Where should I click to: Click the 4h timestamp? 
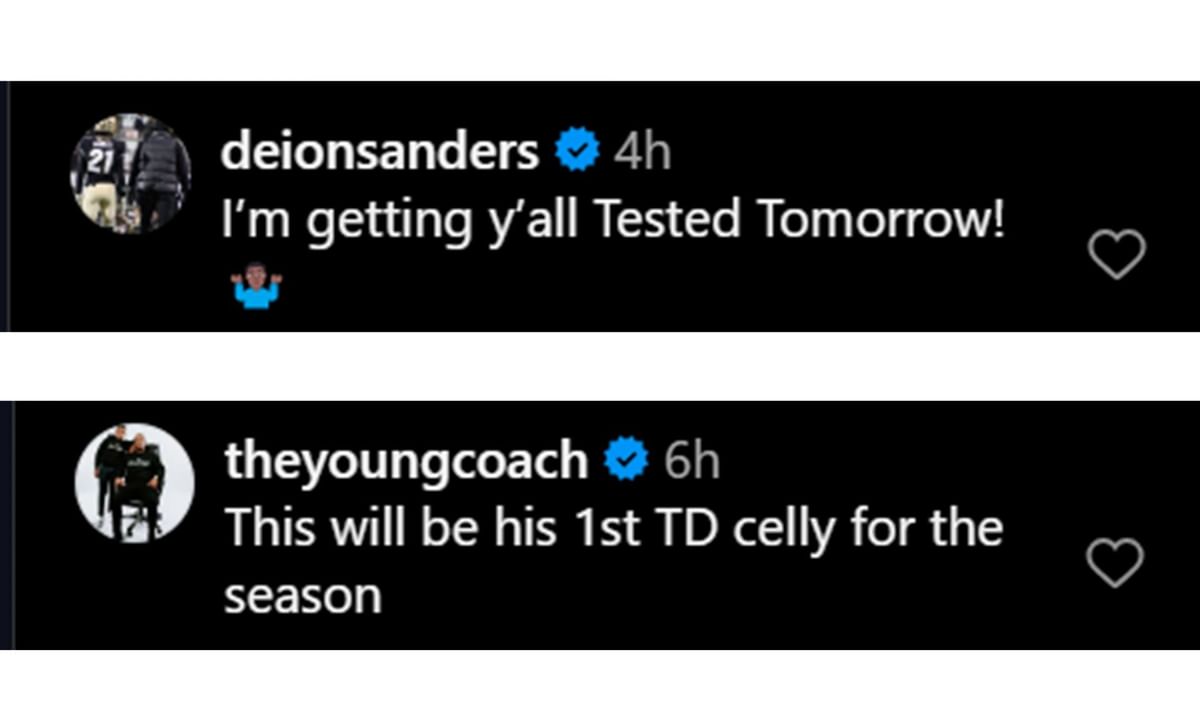tap(642, 154)
